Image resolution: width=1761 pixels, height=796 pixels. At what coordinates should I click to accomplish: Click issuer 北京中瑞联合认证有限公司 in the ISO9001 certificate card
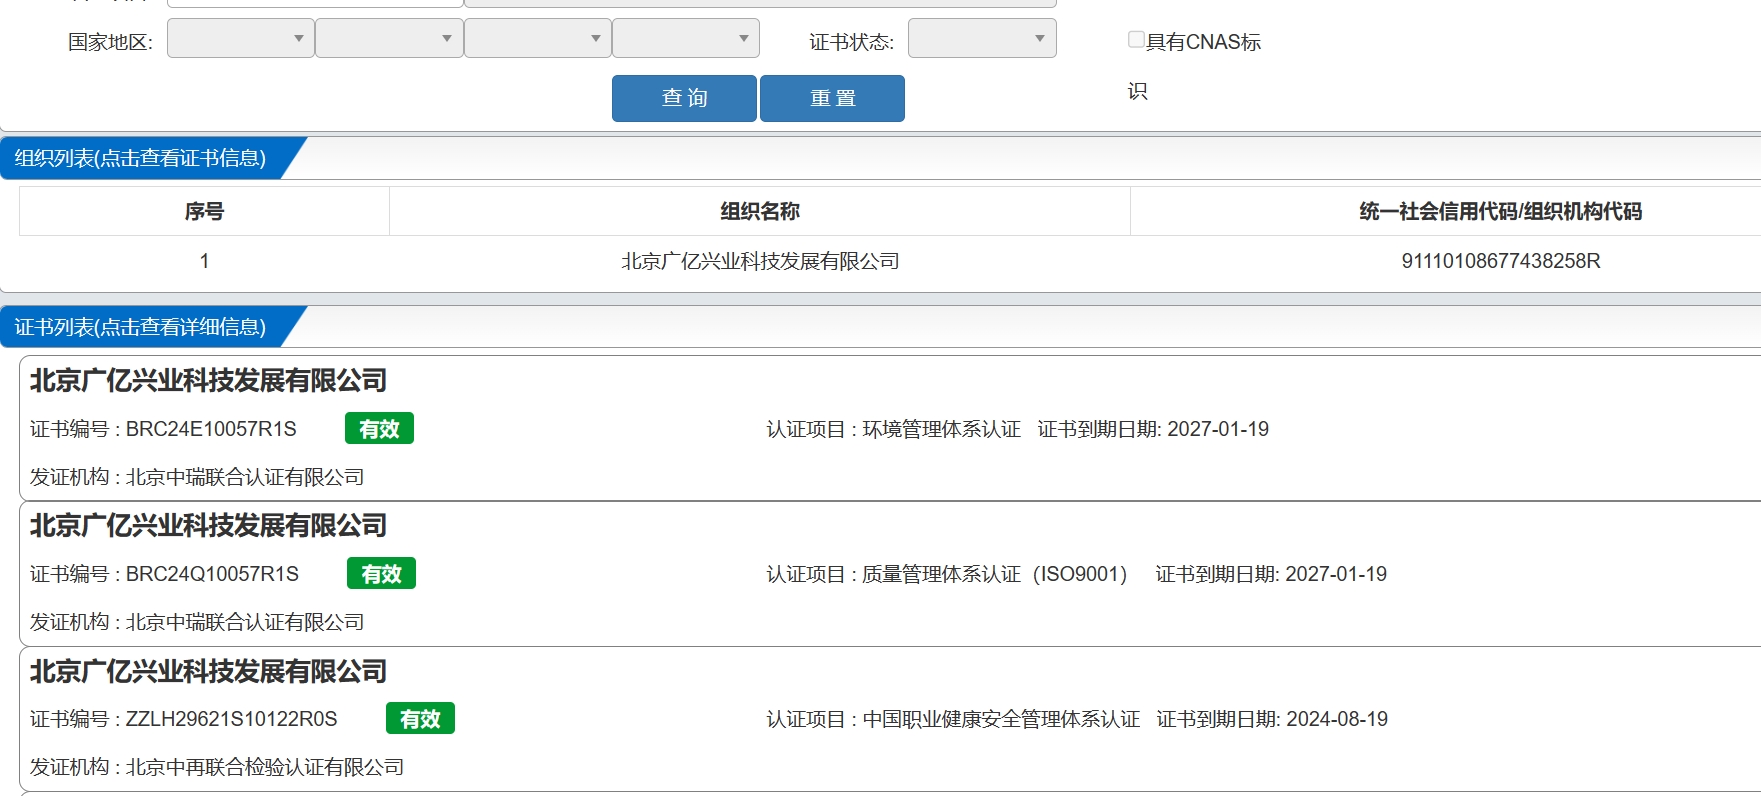click(245, 622)
